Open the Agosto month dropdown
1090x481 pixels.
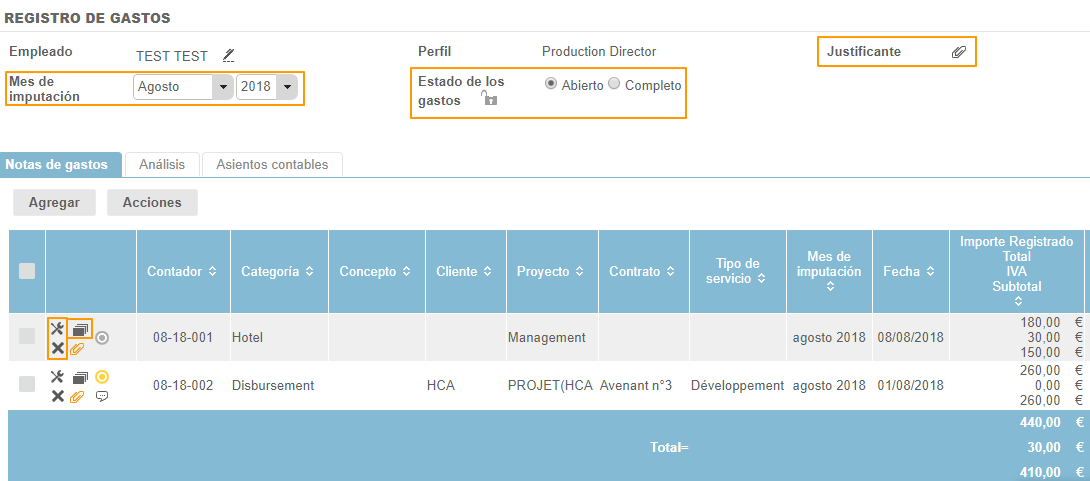point(221,87)
